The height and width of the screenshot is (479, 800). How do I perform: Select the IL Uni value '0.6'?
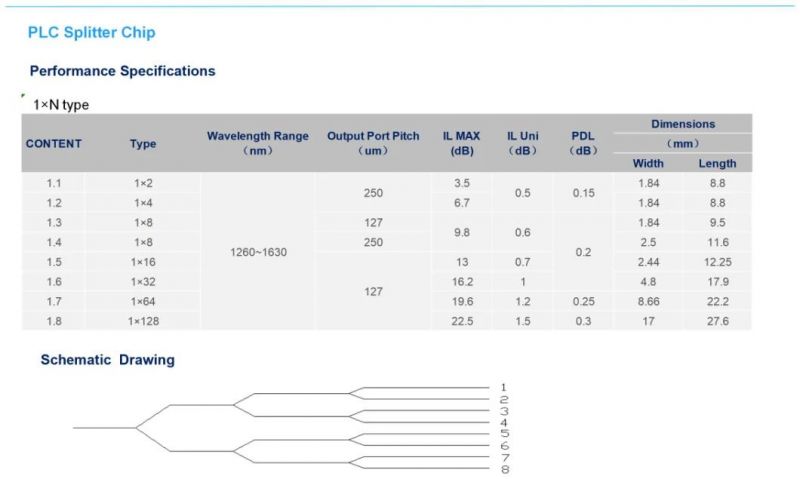[522, 233]
